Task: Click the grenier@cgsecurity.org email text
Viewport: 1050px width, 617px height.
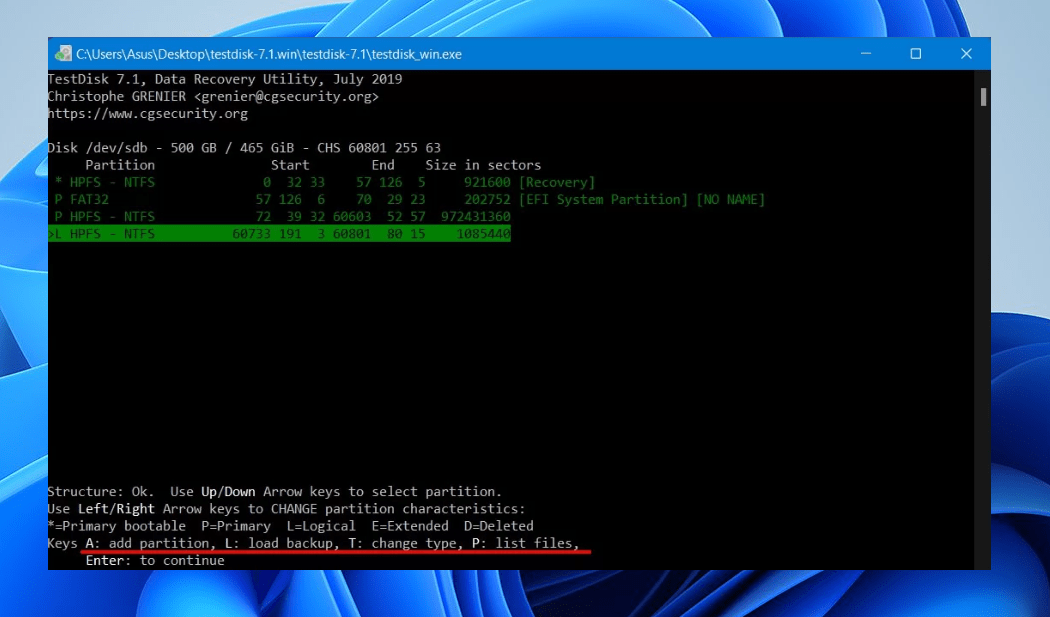Action: [287, 96]
